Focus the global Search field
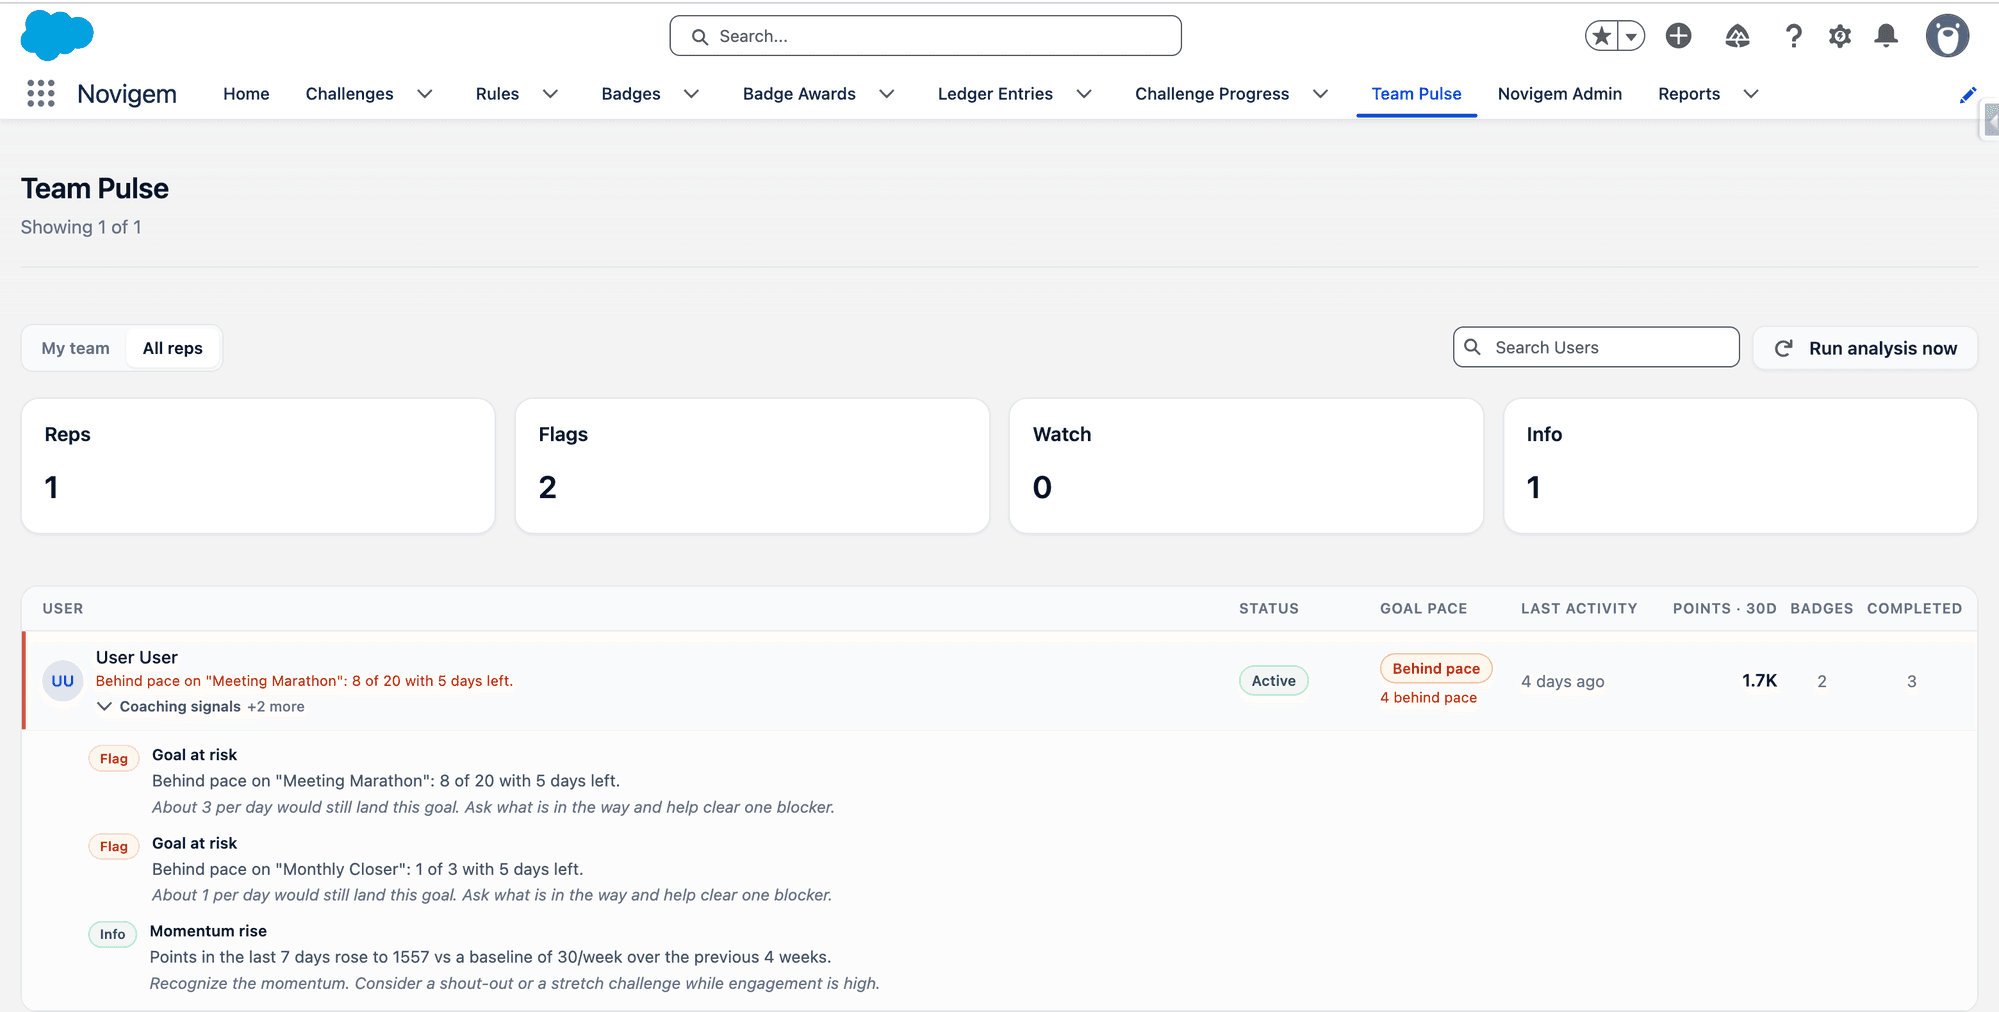 point(925,36)
